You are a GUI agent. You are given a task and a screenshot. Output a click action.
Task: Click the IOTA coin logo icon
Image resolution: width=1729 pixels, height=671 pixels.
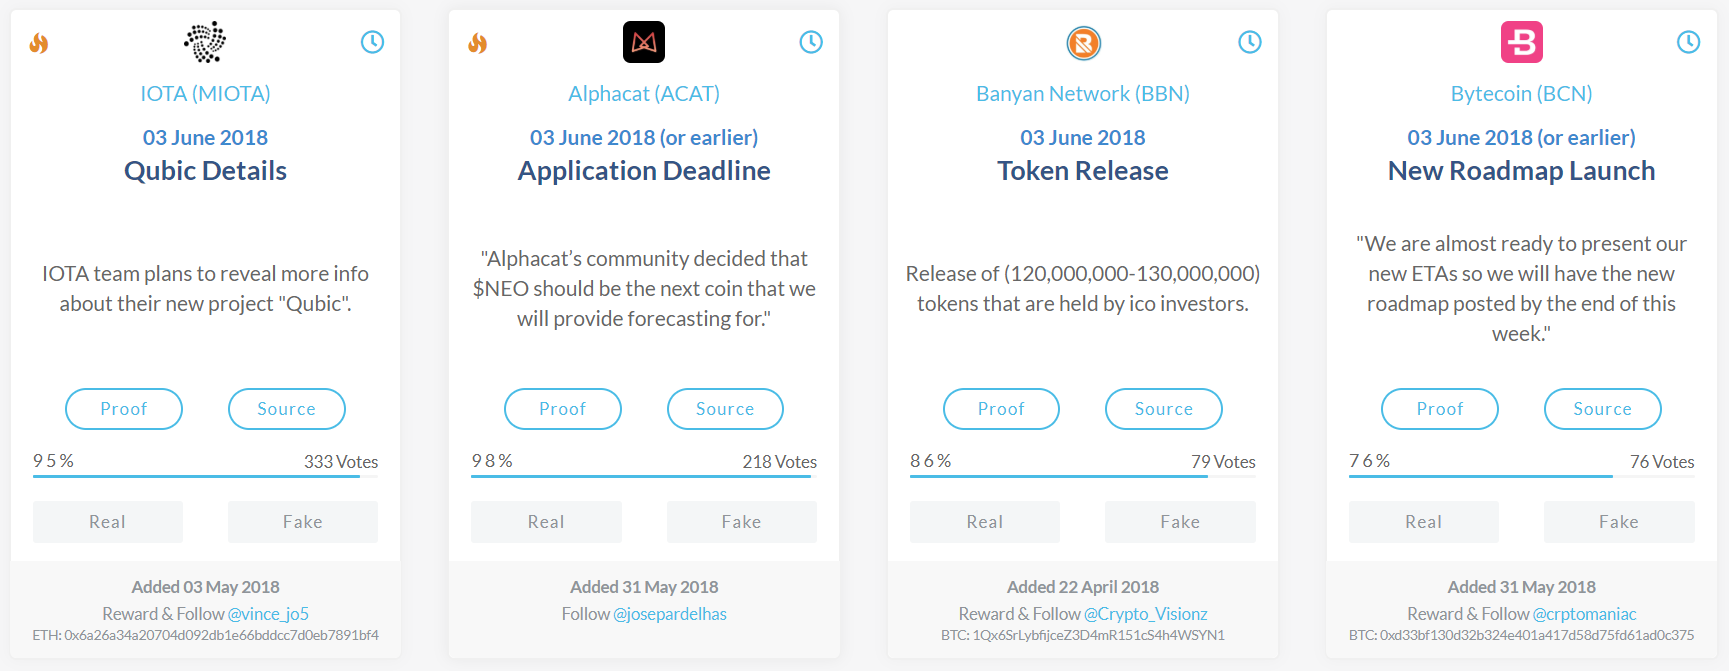[205, 42]
